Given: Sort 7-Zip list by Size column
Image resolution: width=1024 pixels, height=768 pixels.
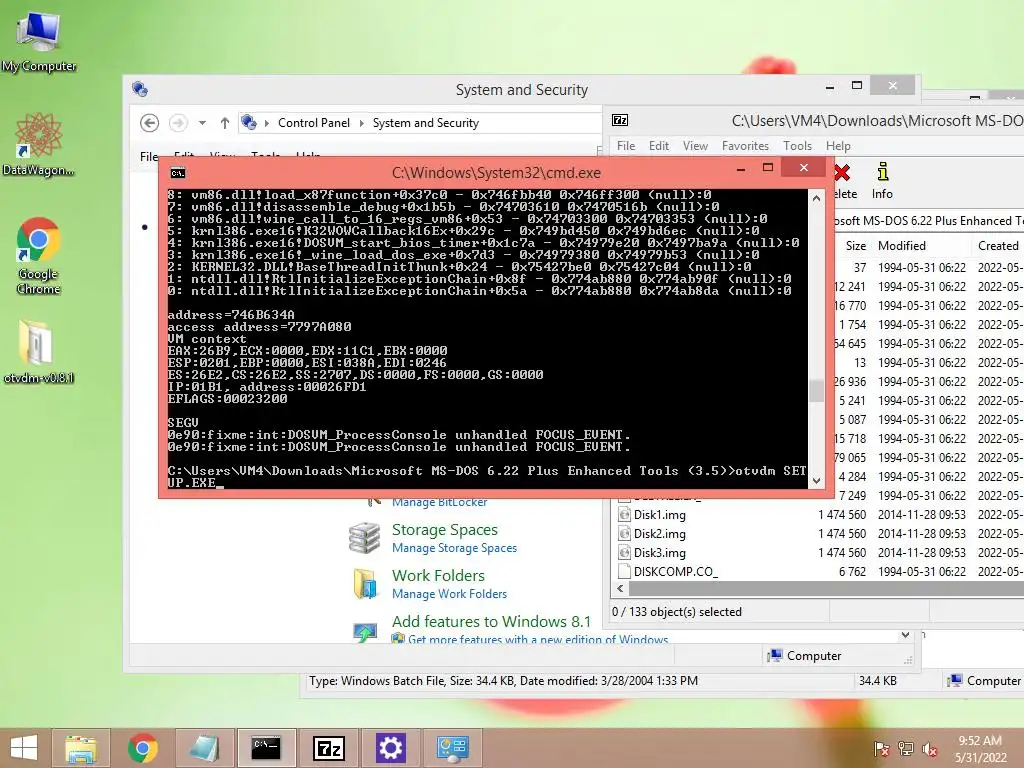Looking at the screenshot, I should pyautogui.click(x=856, y=246).
